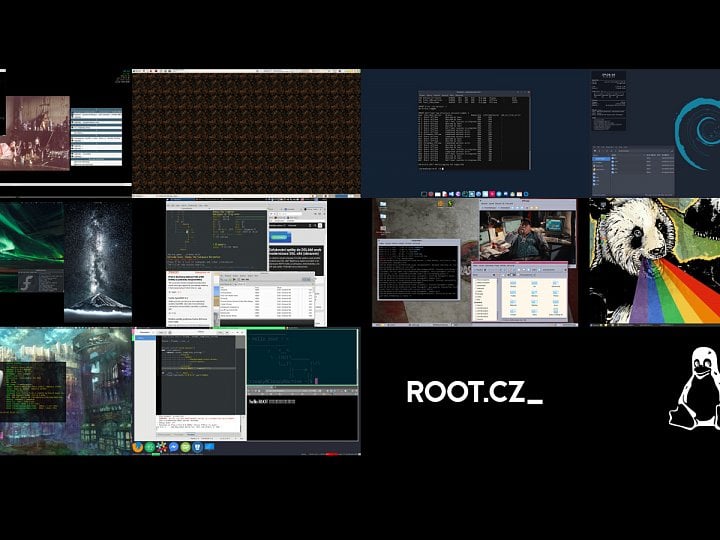The image size is (720, 540).
Task: Click the green icon atop the retro desktop
Action: coord(450,204)
